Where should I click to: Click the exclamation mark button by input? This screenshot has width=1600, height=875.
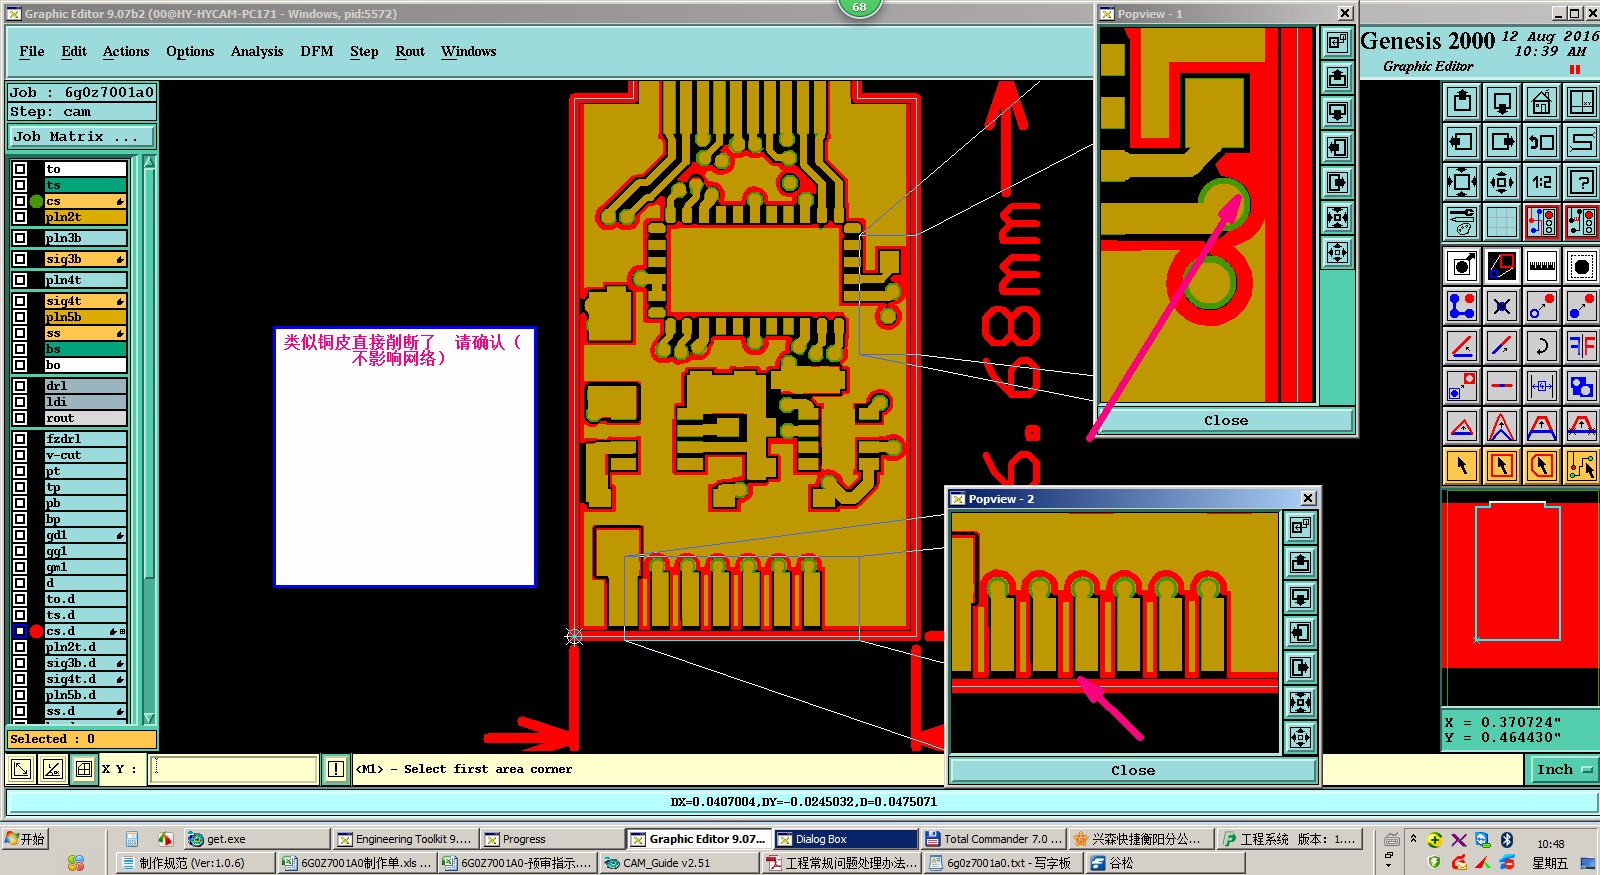point(336,768)
